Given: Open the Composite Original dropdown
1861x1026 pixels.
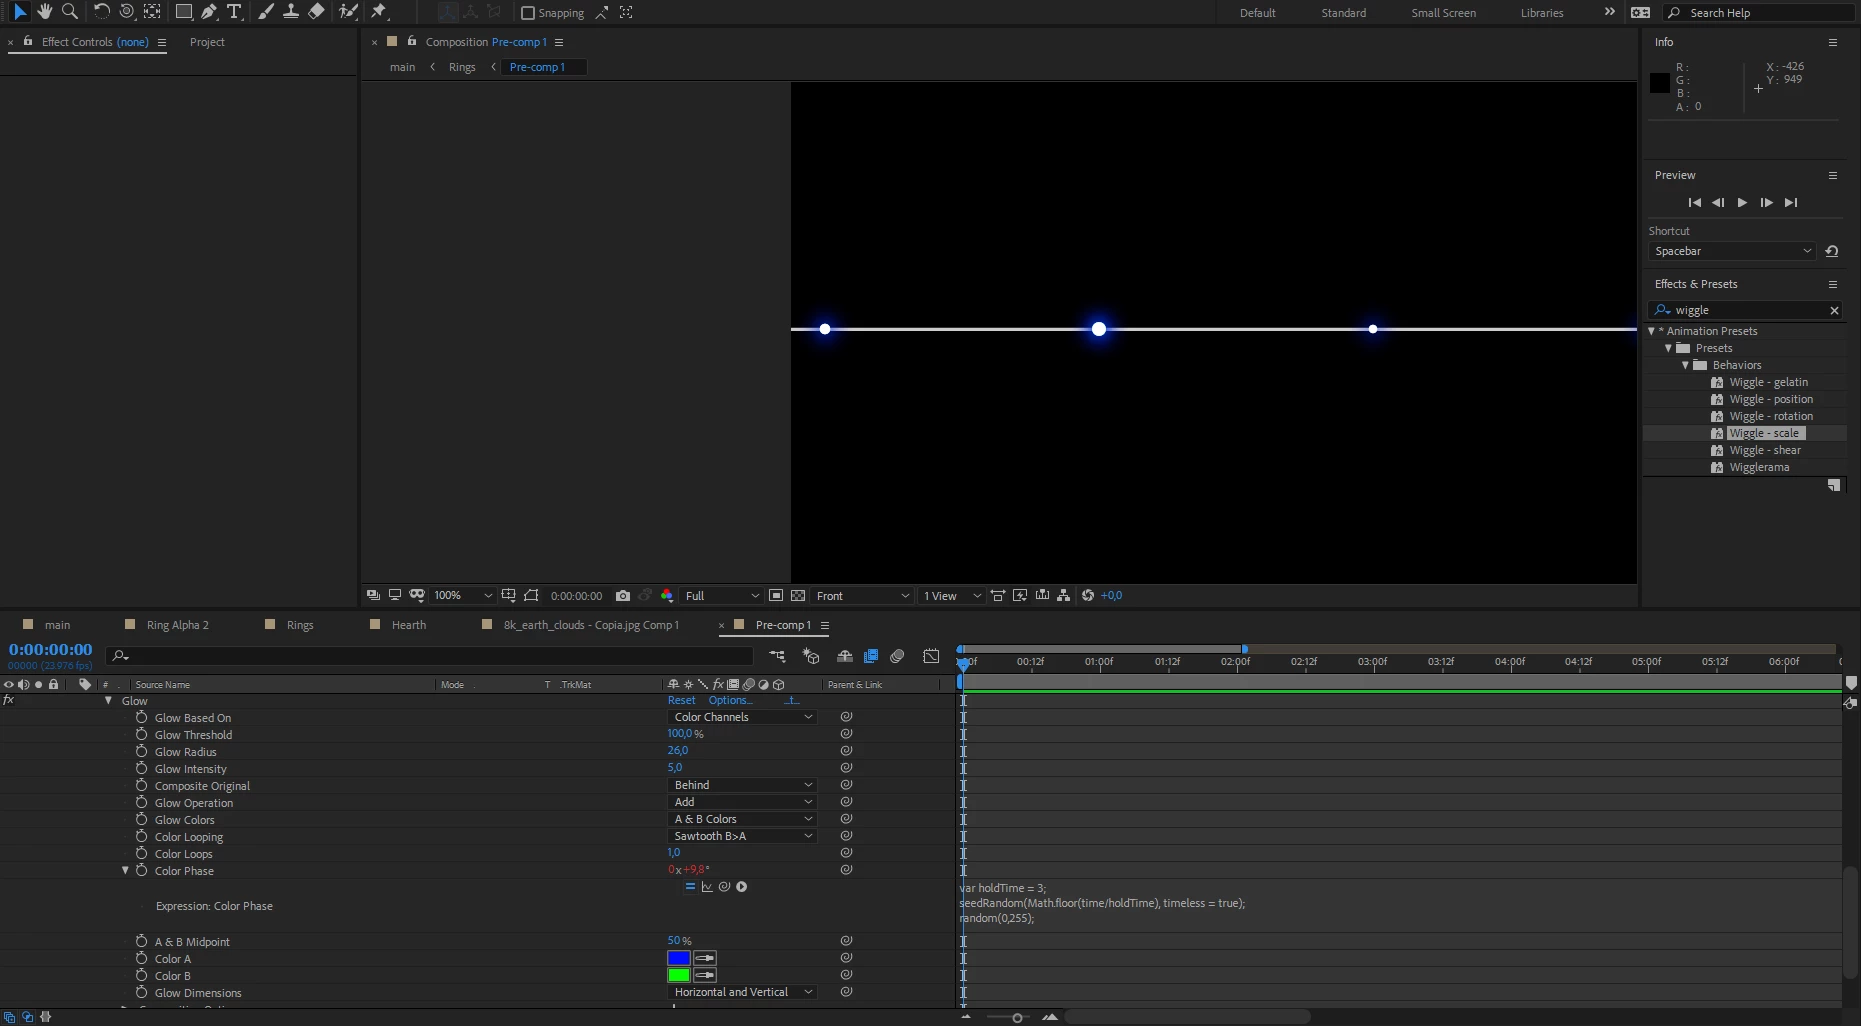Looking at the screenshot, I should pyautogui.click(x=742, y=785).
